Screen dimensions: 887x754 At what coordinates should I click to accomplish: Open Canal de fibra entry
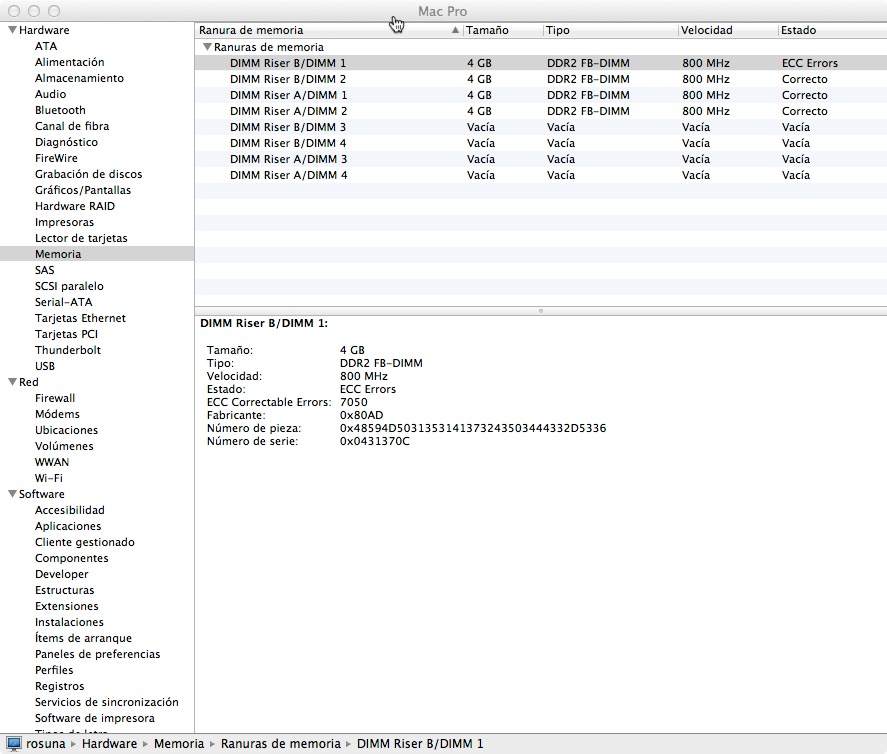pos(72,126)
